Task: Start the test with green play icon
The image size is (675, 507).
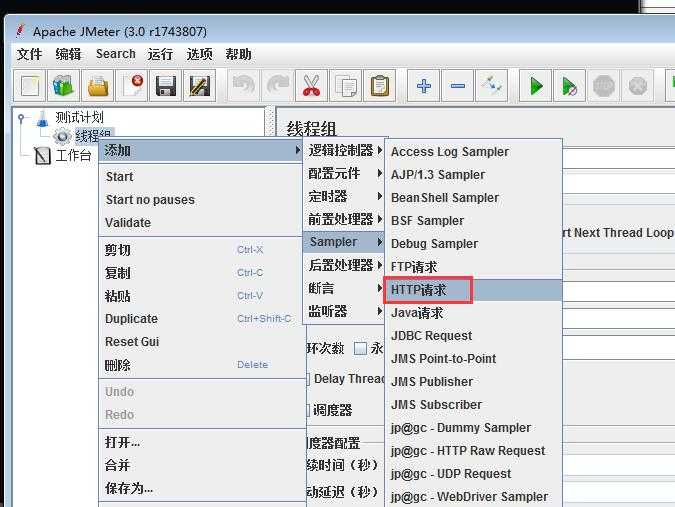Action: pyautogui.click(x=536, y=85)
